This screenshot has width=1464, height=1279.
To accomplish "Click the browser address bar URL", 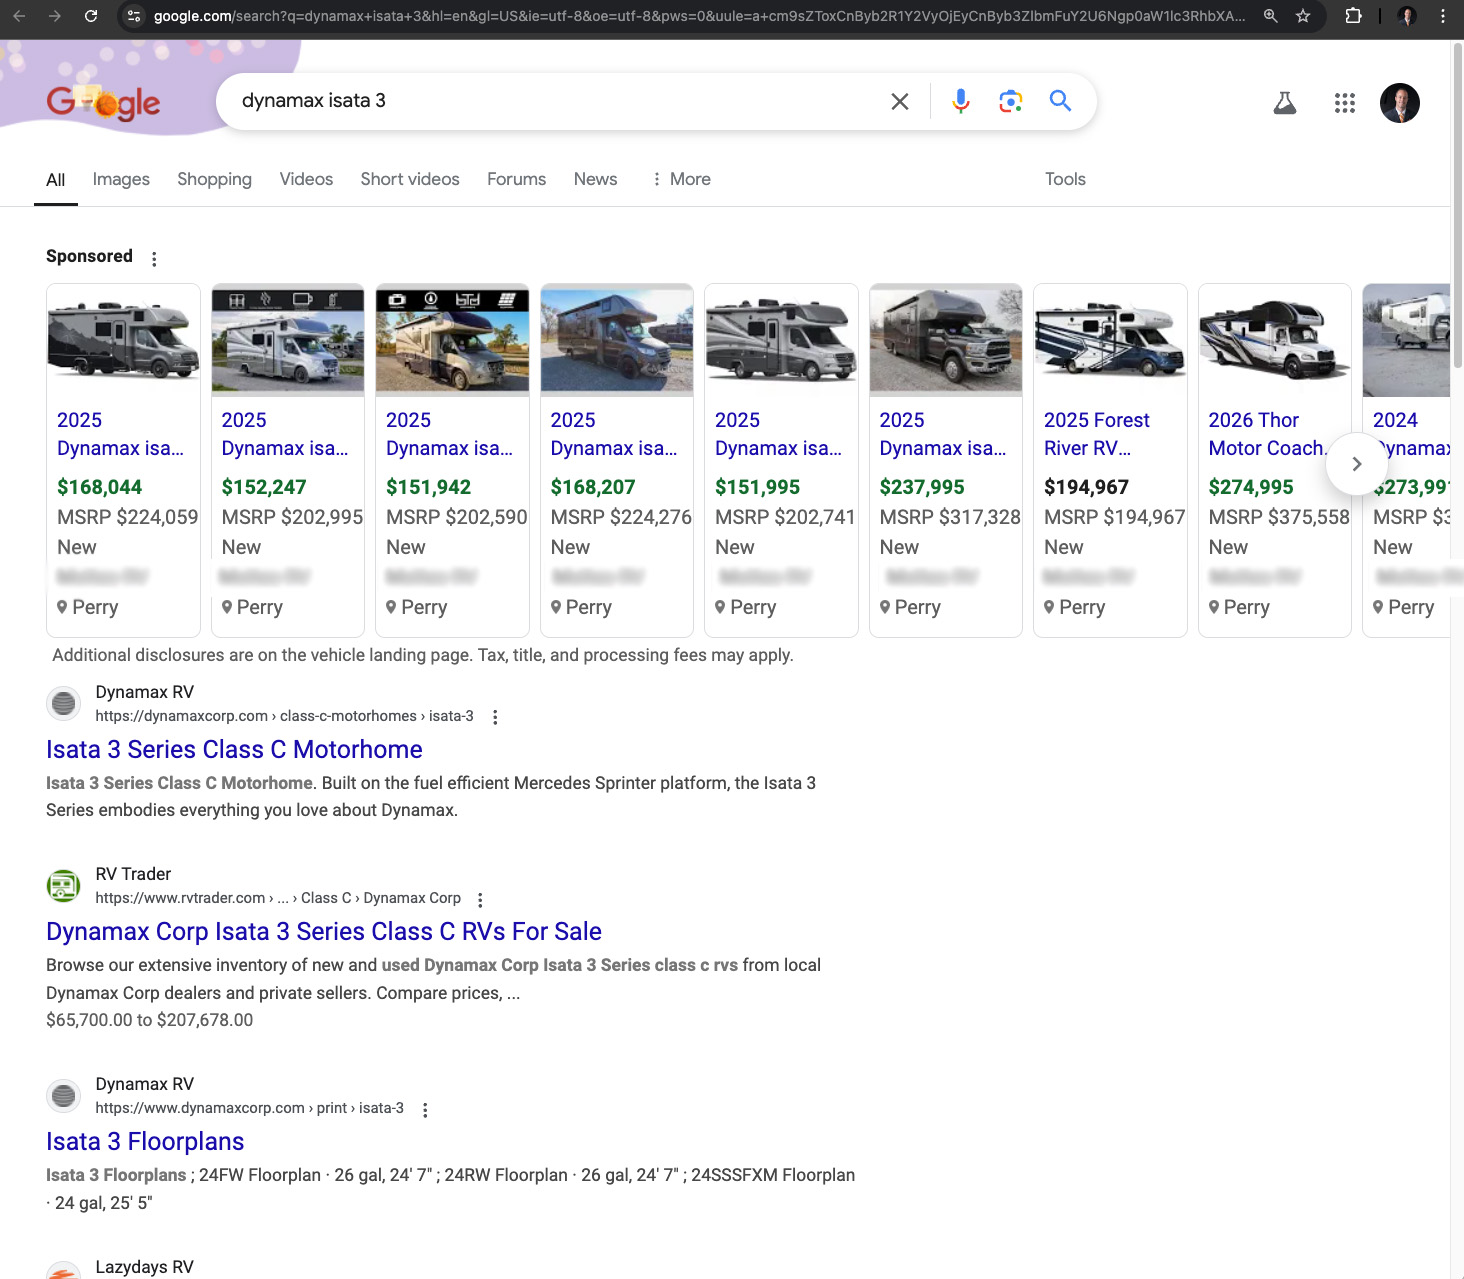I will point(699,16).
